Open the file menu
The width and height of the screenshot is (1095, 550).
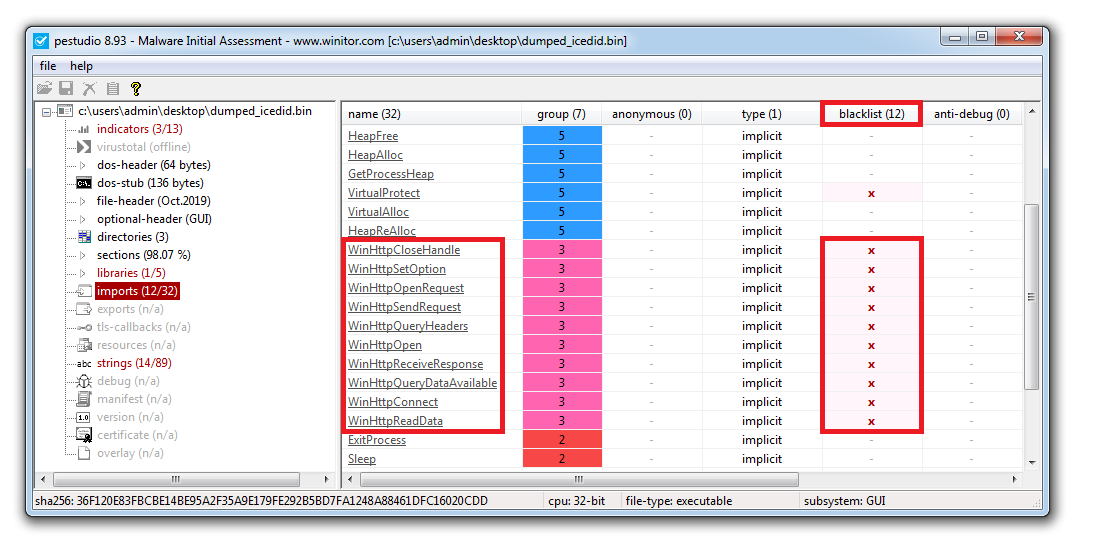point(48,66)
